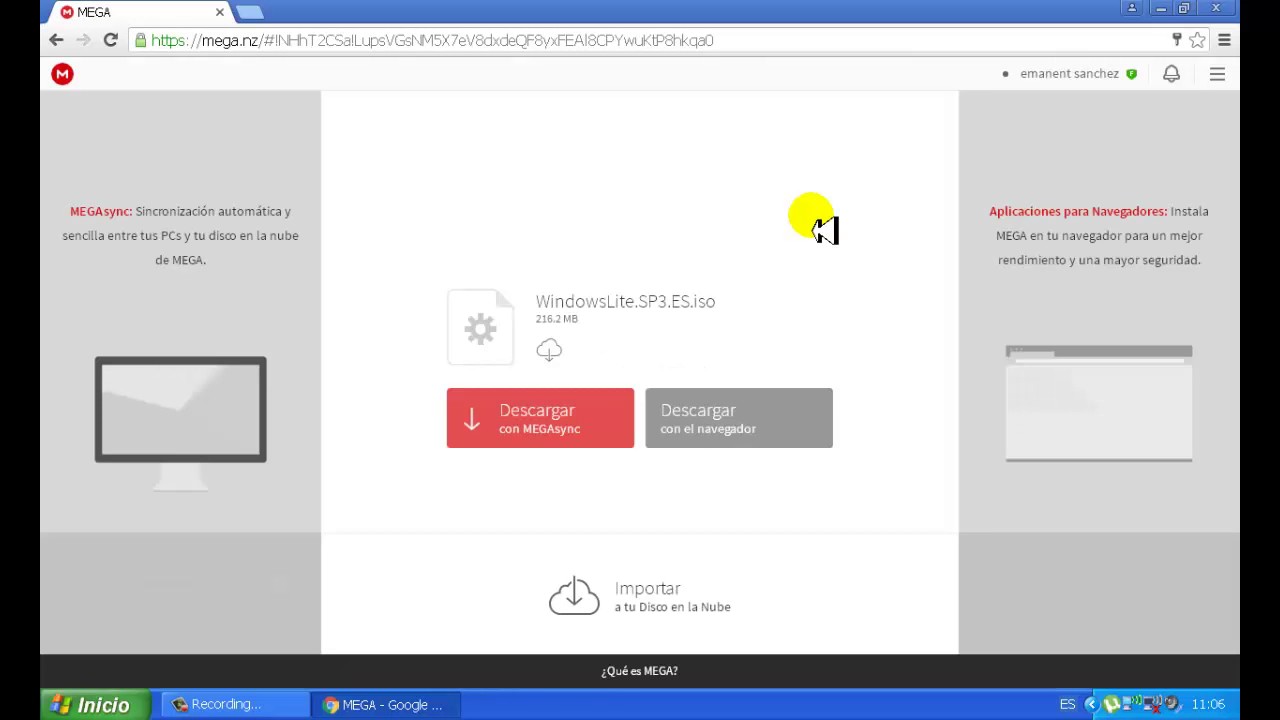The height and width of the screenshot is (720, 1280).
Task: Click Importar a tu Disco en la Nube
Action: (640, 596)
